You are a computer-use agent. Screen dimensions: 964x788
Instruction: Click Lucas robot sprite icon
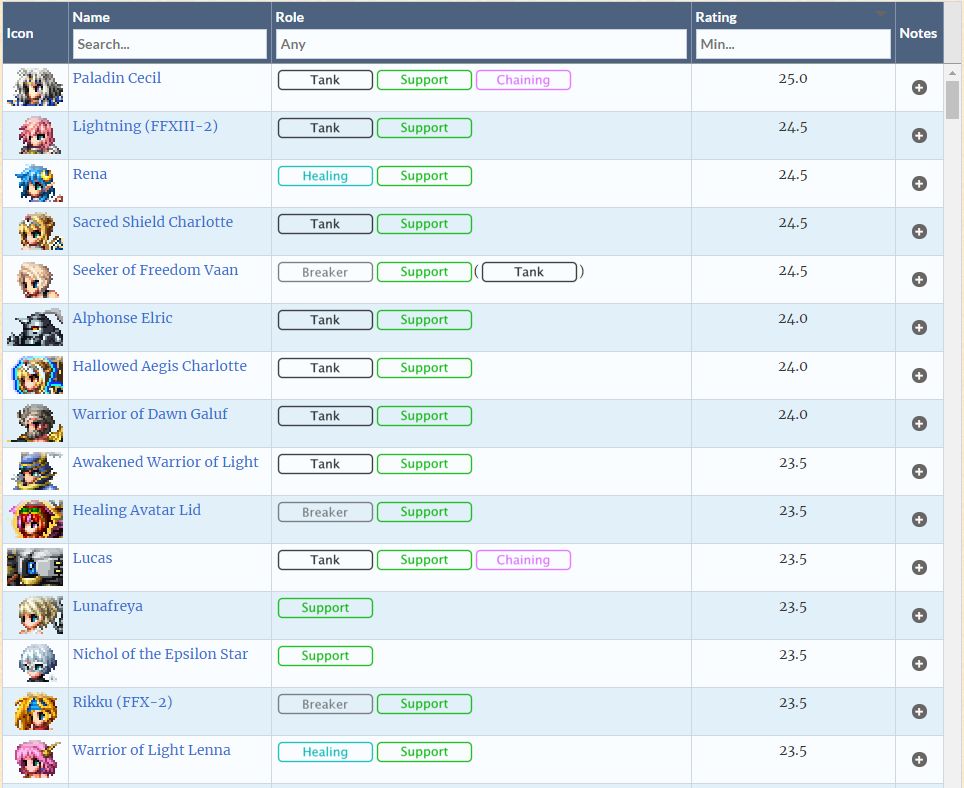[x=35, y=566]
